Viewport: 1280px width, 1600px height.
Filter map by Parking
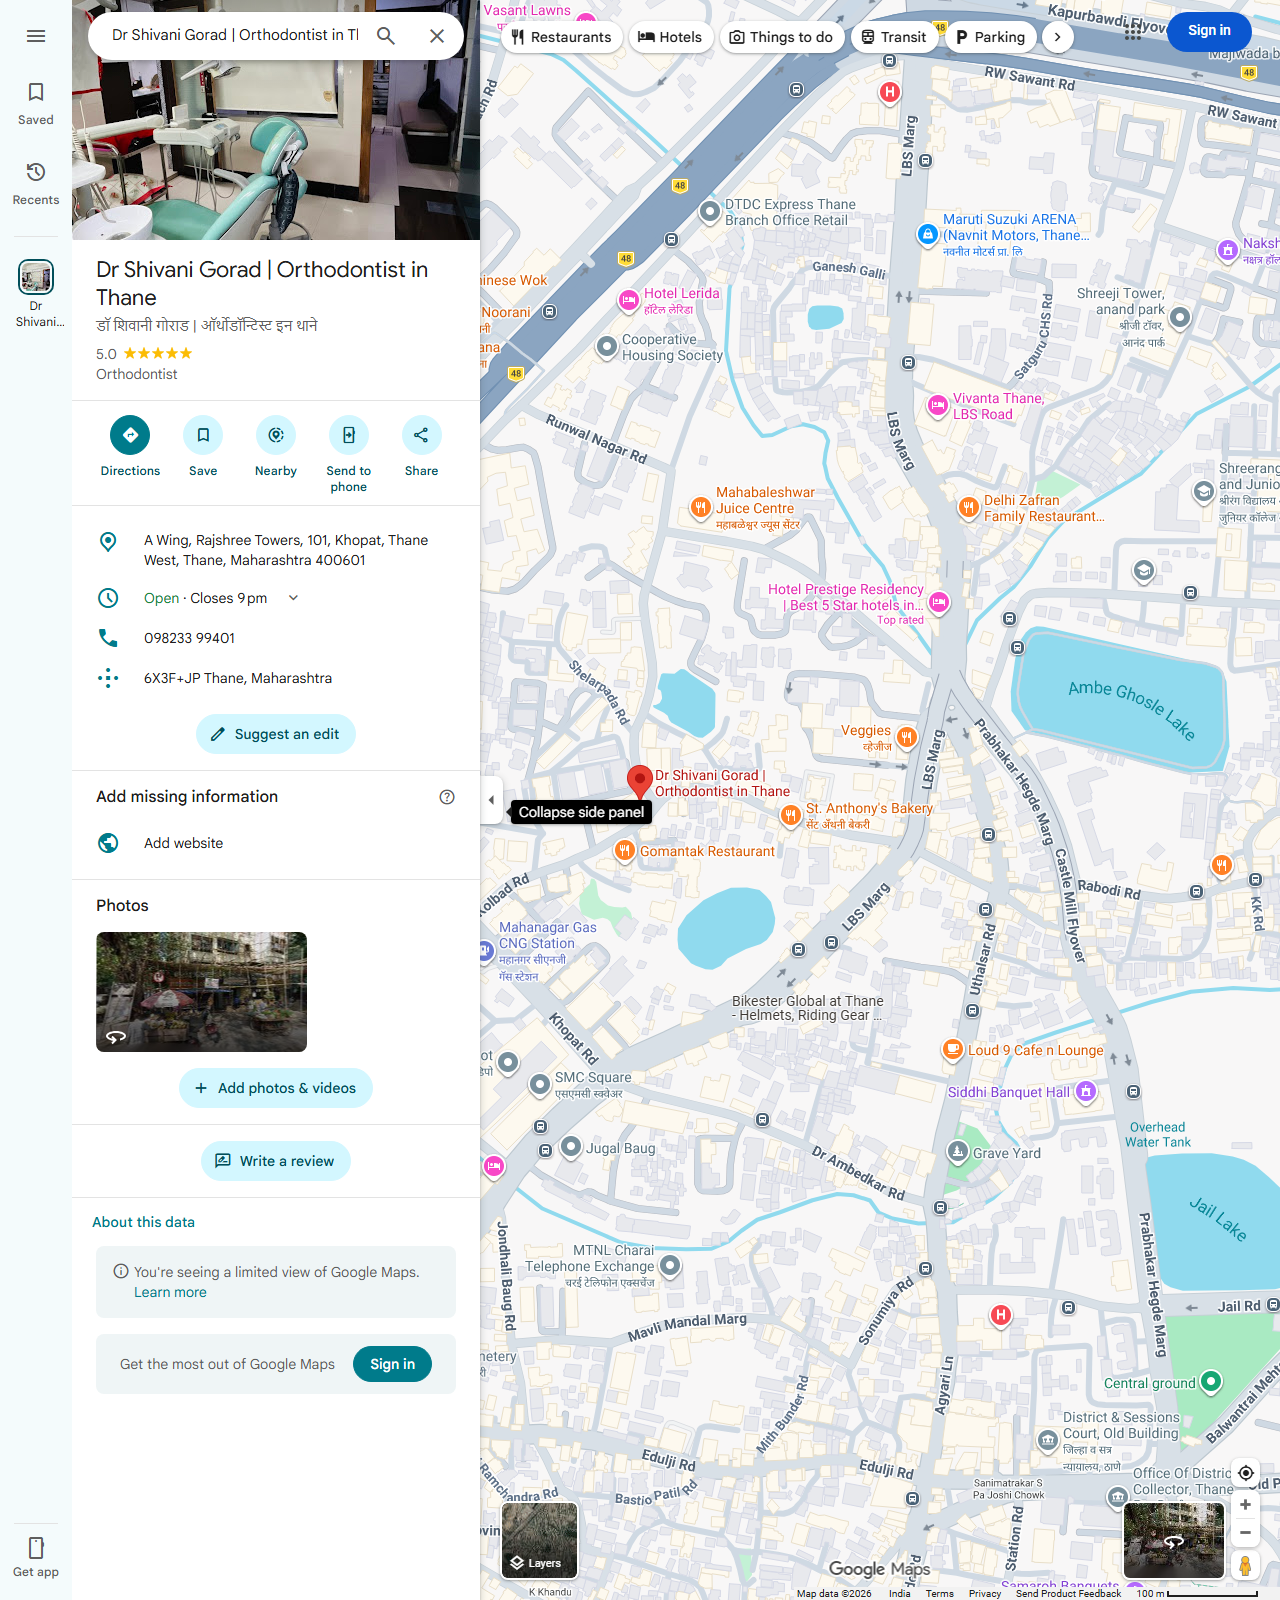(x=990, y=37)
